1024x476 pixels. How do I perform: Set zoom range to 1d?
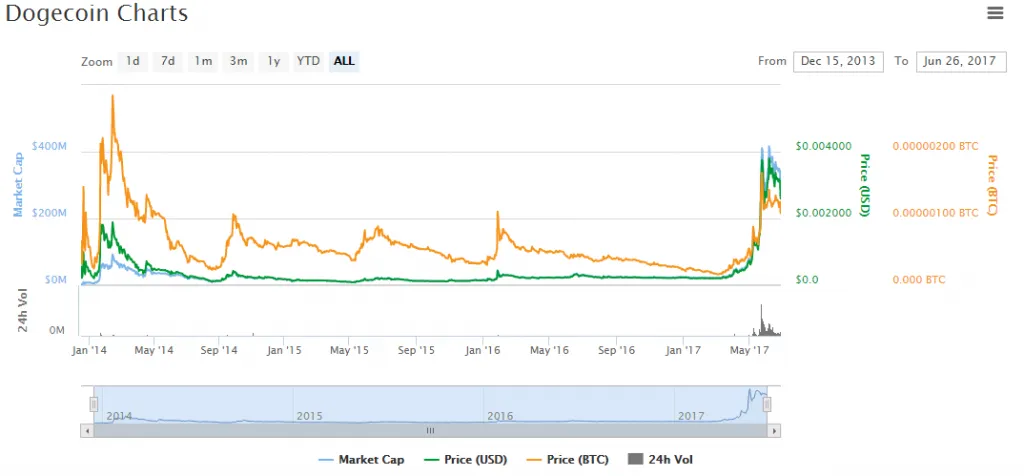(133, 61)
